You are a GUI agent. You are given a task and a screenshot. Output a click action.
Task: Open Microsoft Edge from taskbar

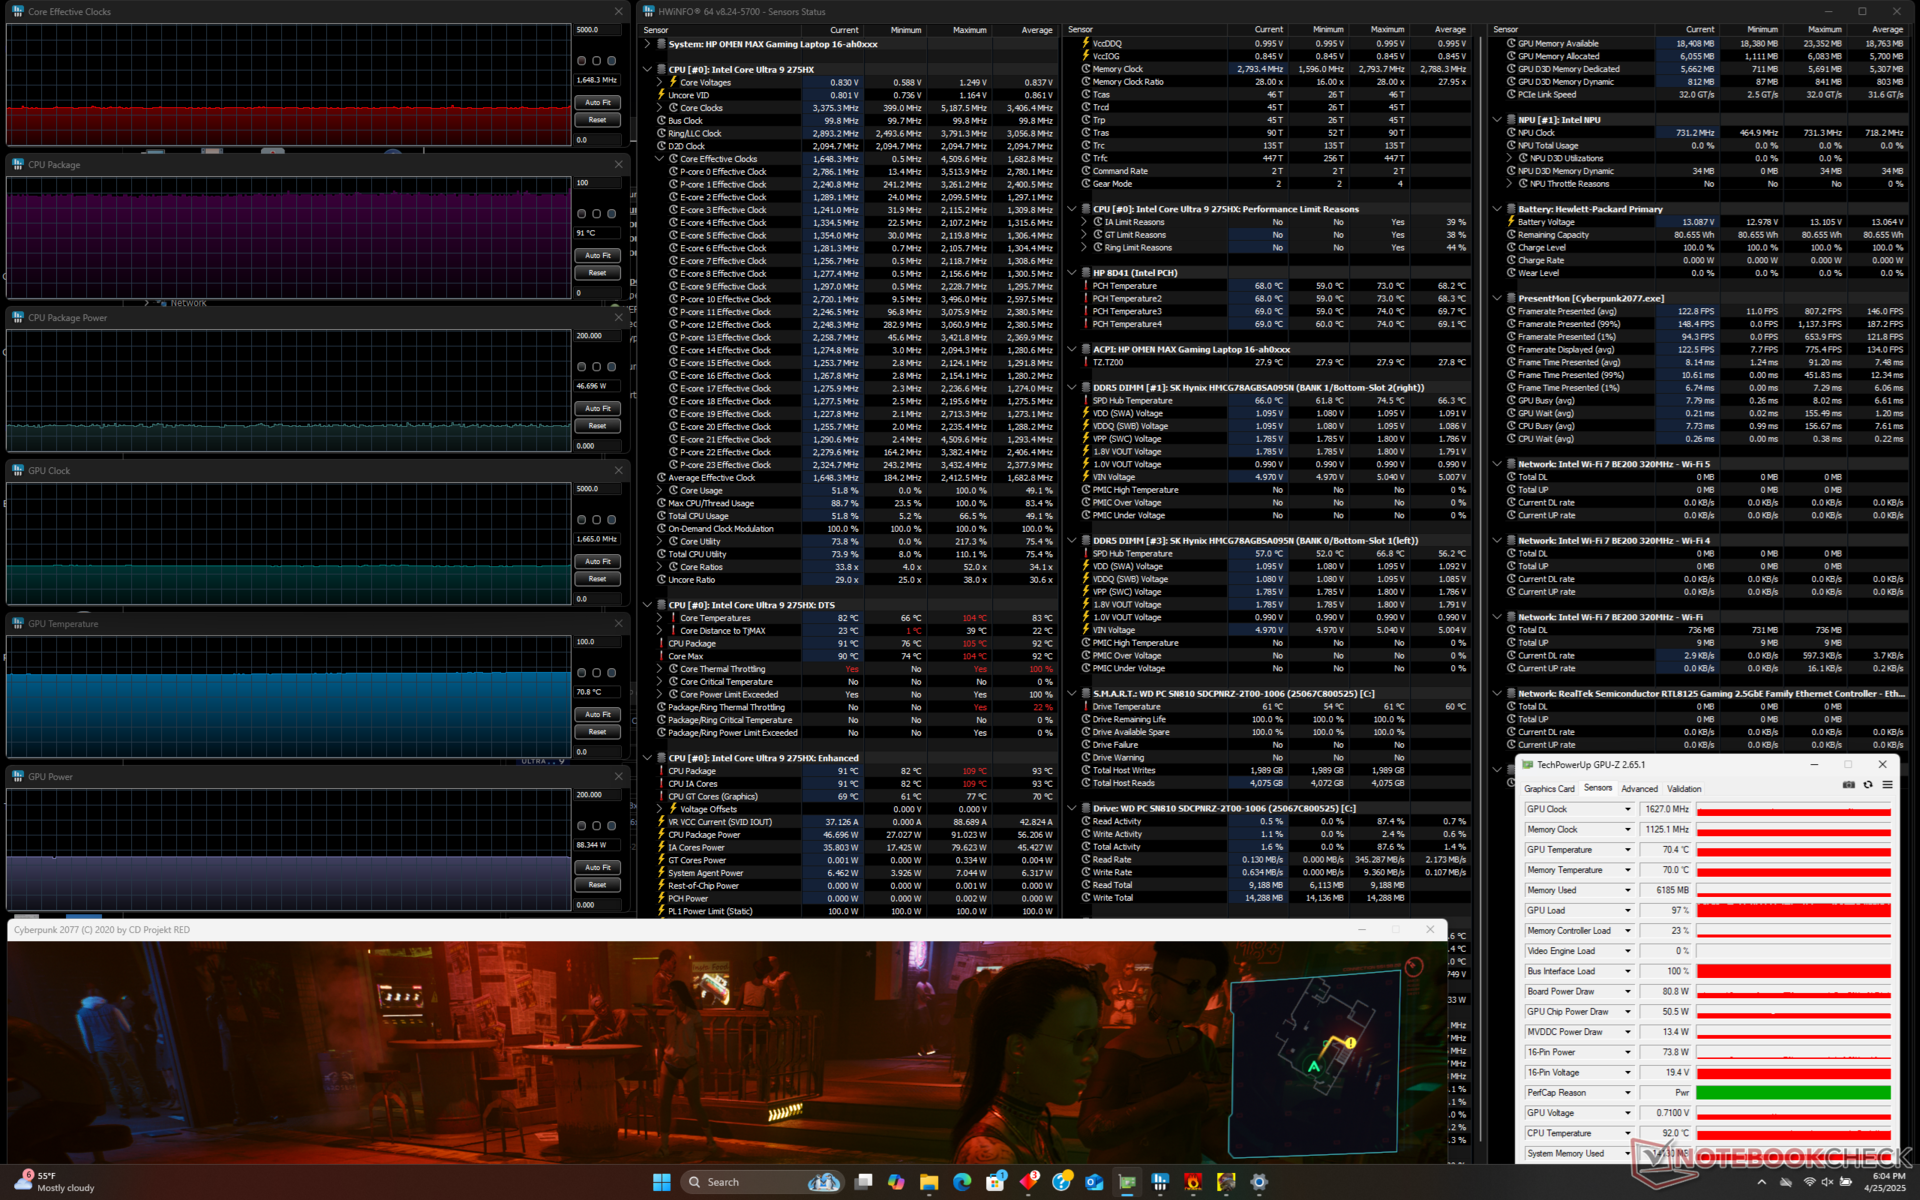[x=962, y=1182]
